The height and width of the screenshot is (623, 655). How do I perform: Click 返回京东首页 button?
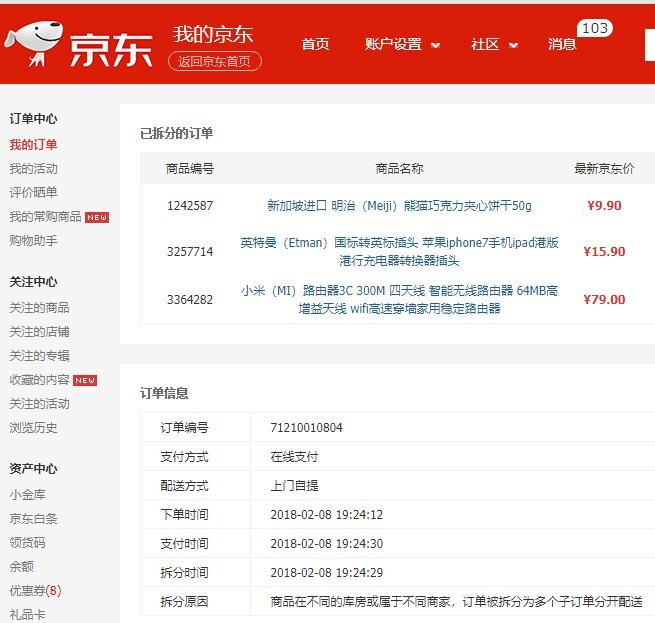coord(215,61)
